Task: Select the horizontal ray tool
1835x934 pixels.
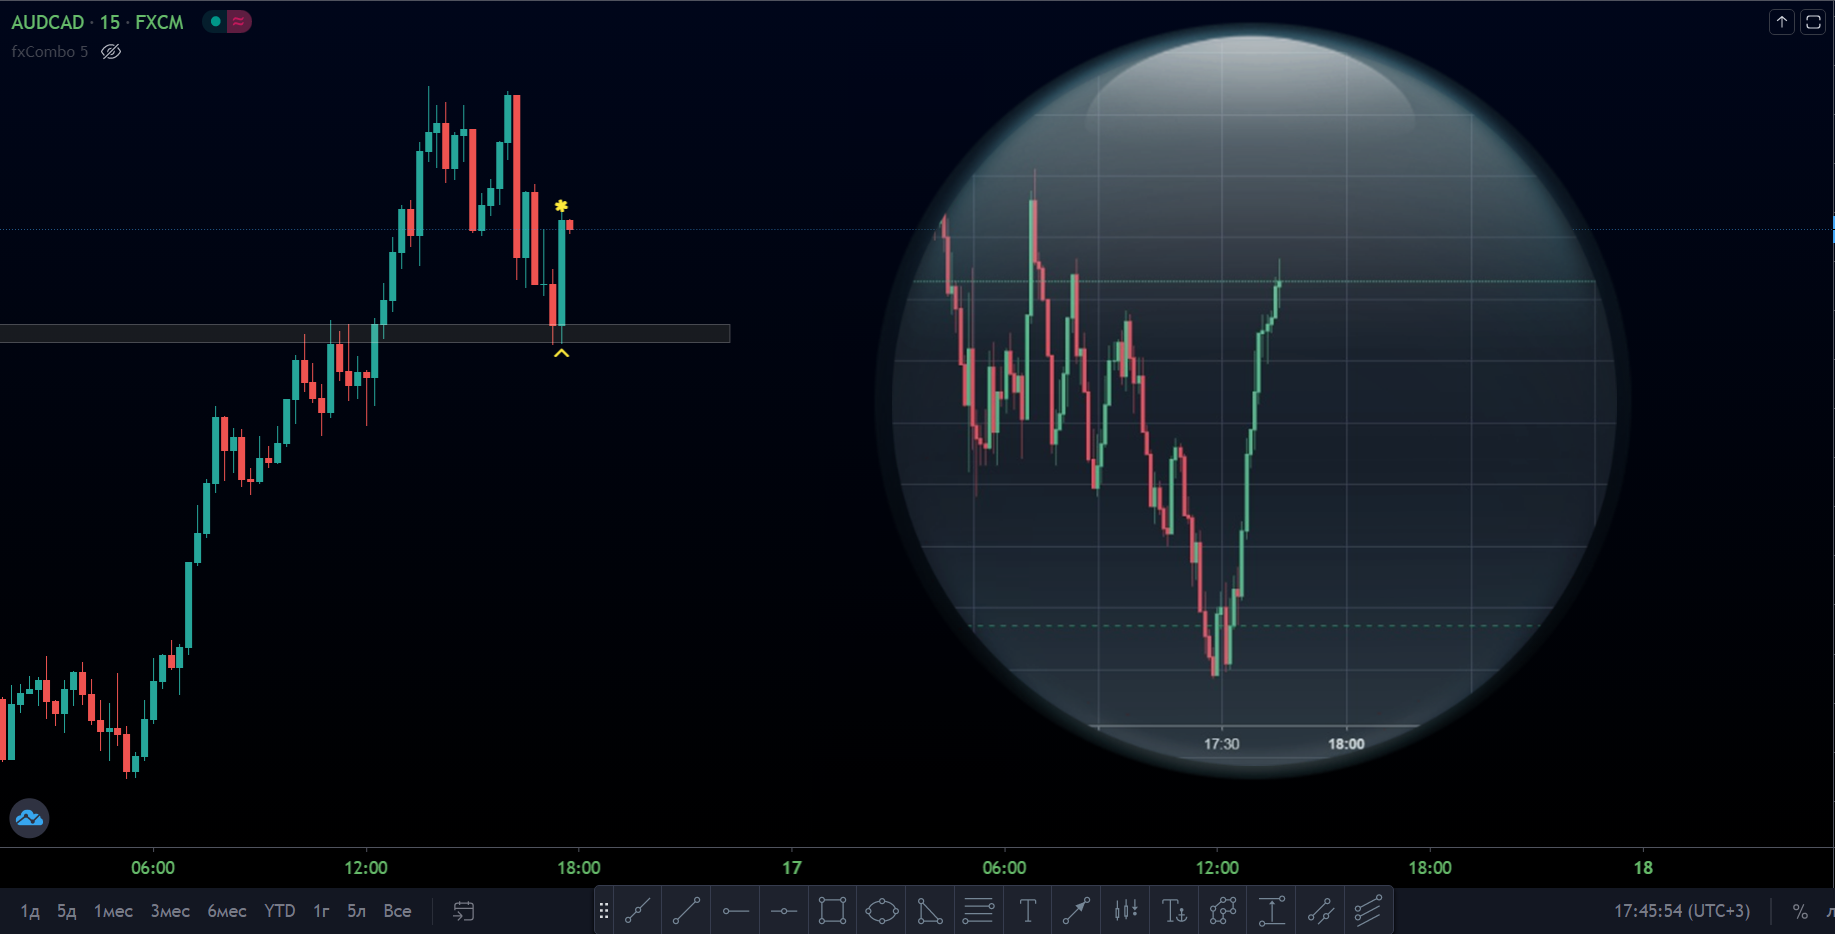Action: click(735, 911)
